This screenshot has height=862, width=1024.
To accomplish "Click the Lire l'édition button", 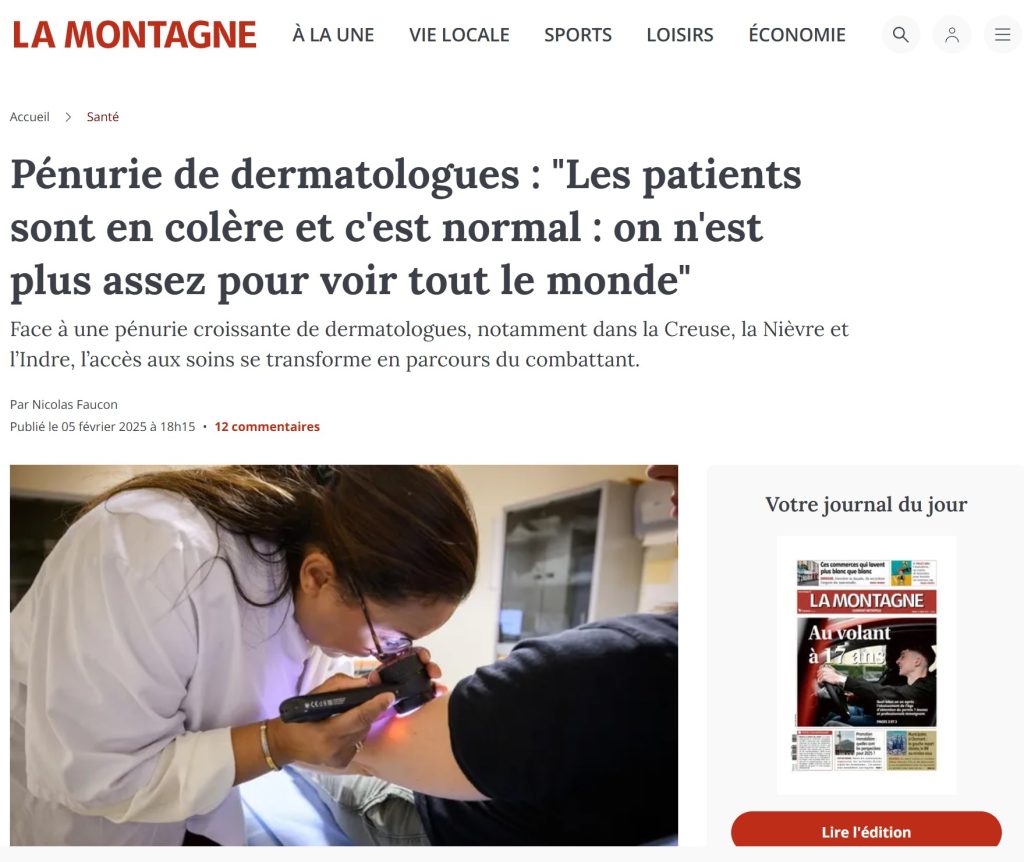I will point(866,831).
